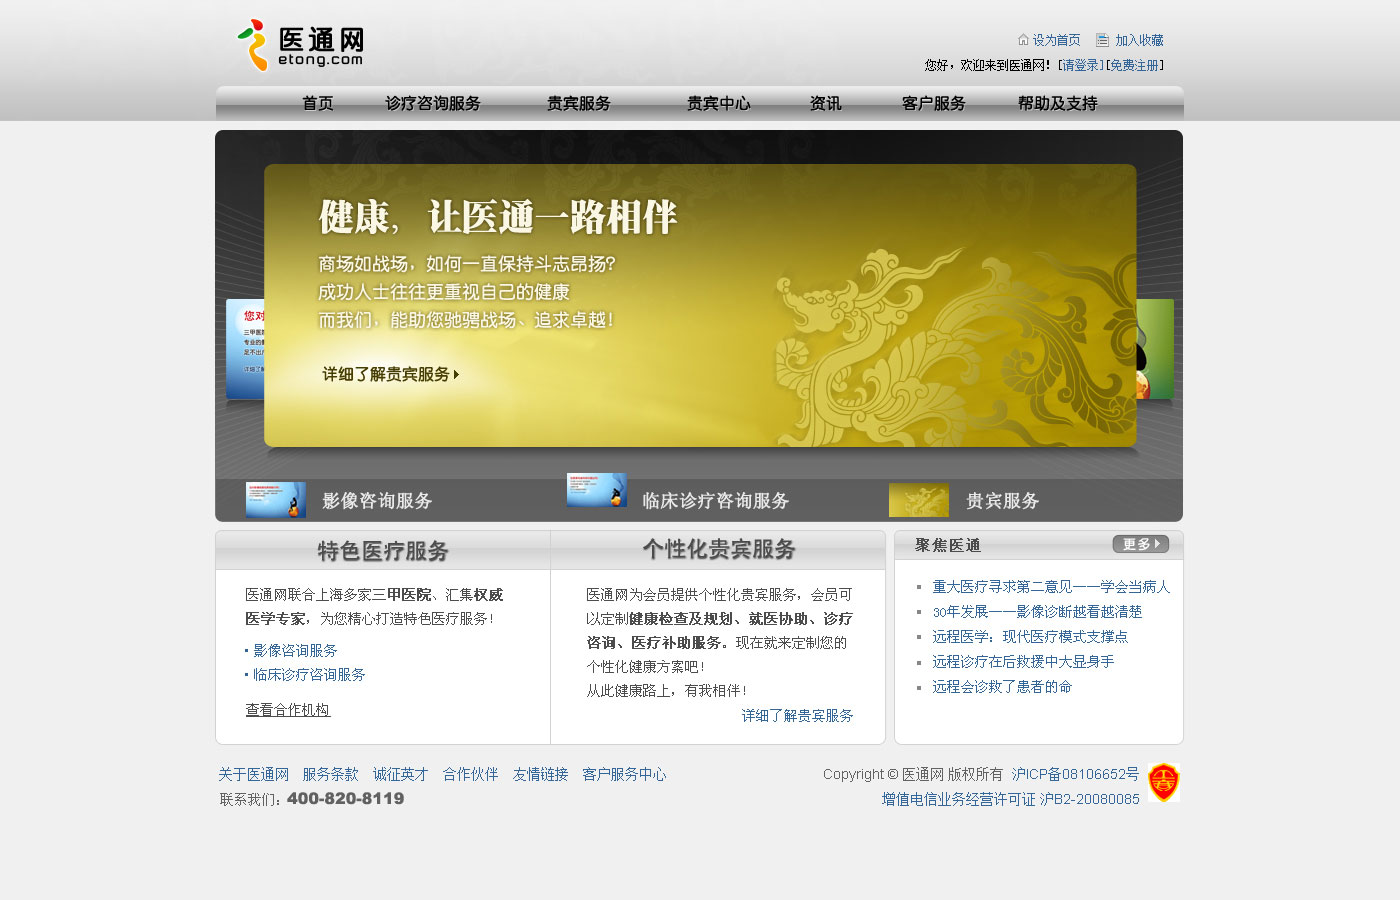This screenshot has height=900, width=1400.
Task: Show the previous banner slide on left
Action: (x=244, y=348)
